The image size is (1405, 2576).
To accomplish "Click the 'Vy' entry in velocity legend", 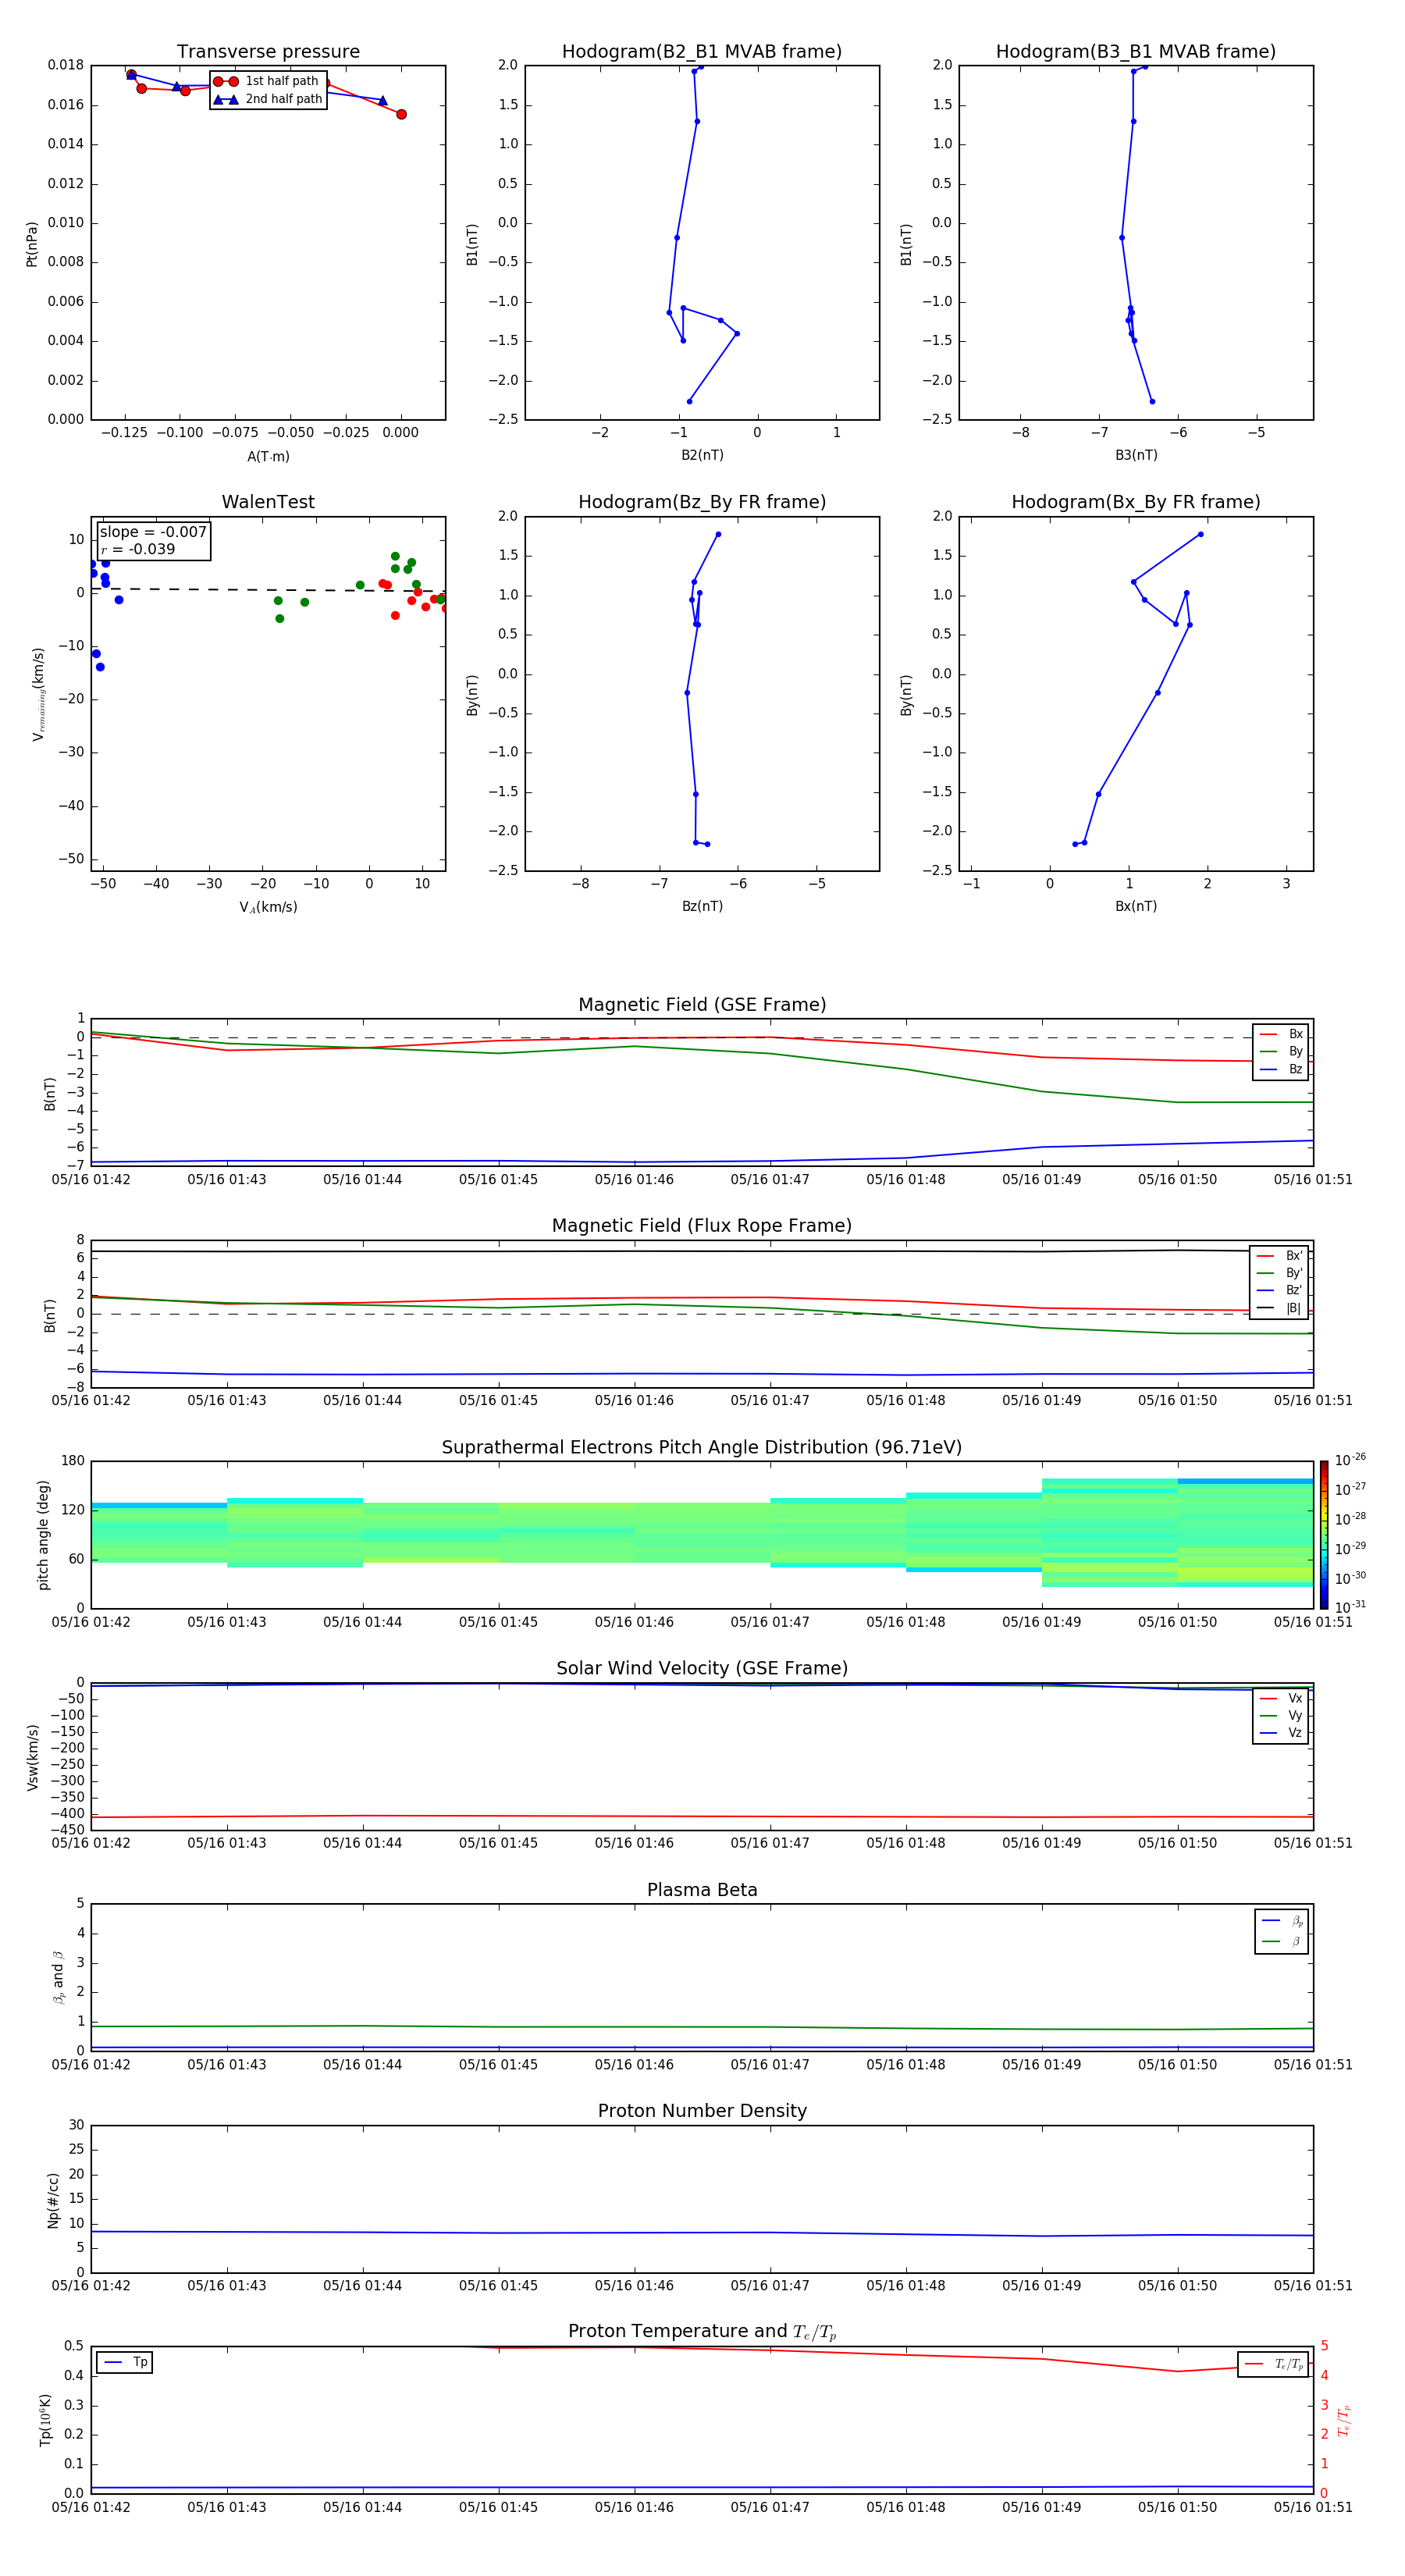I will 1281,1715.
